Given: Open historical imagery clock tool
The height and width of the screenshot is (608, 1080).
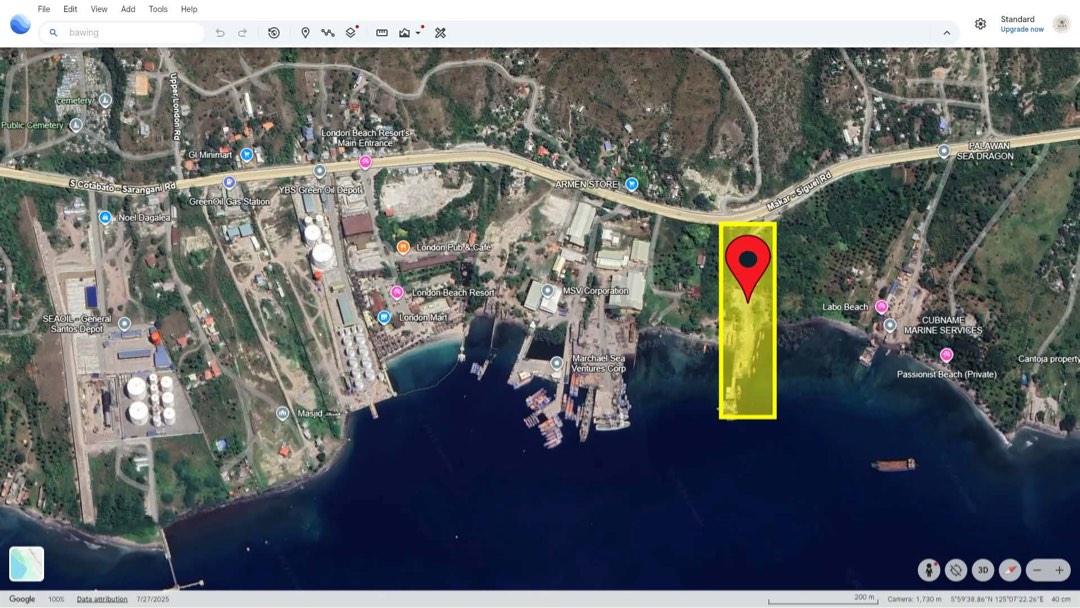Looking at the screenshot, I should coord(273,32).
